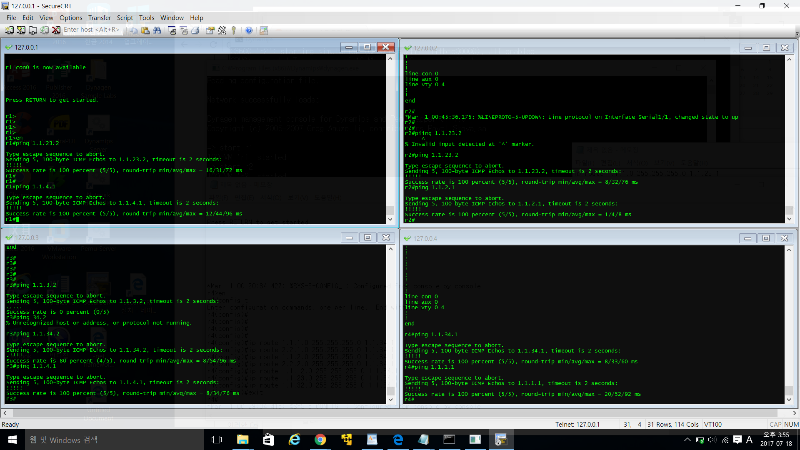Viewport: 800px width, 450px height.
Task: Minimize the 127.0.0.4 session window
Action: 747,238
